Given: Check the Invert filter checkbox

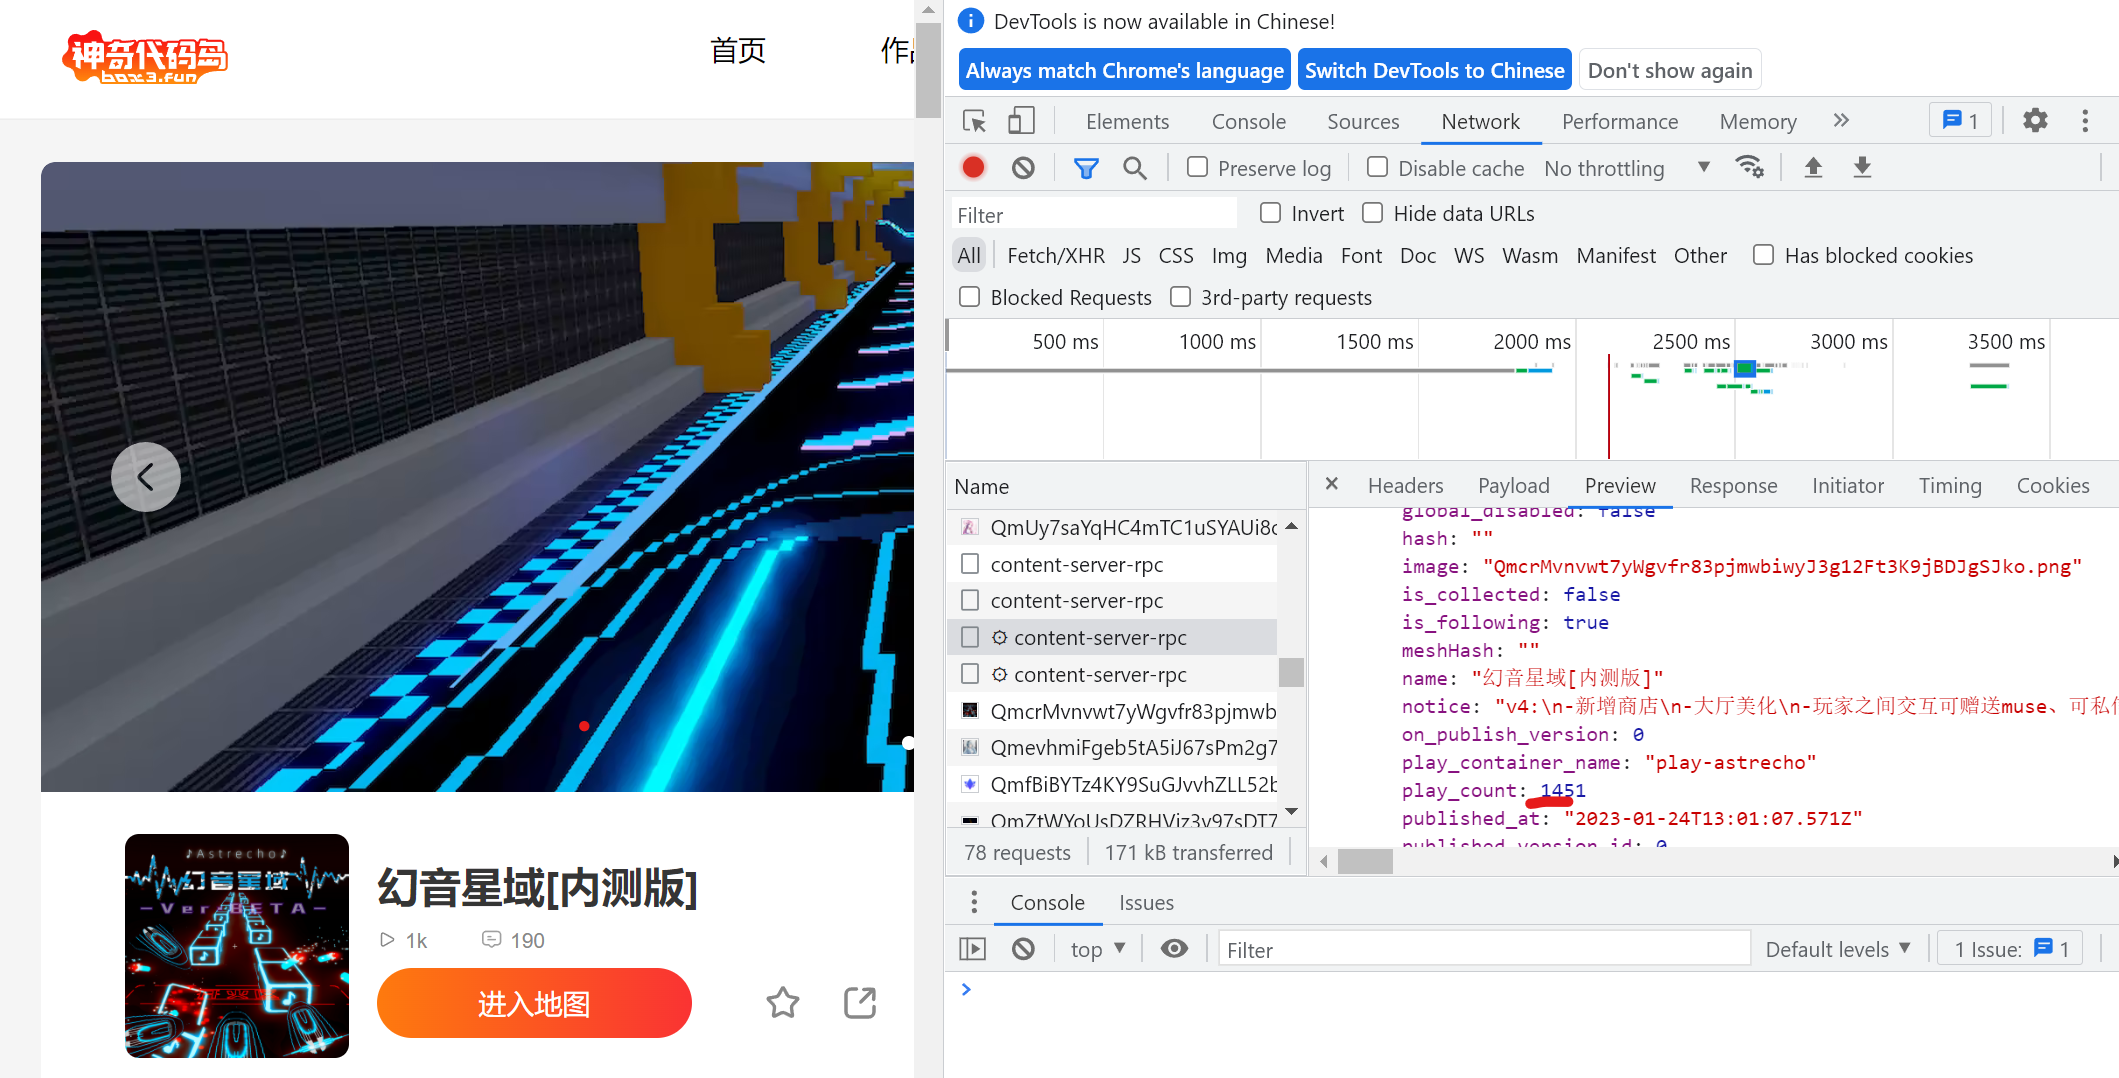Looking at the screenshot, I should 1270,213.
